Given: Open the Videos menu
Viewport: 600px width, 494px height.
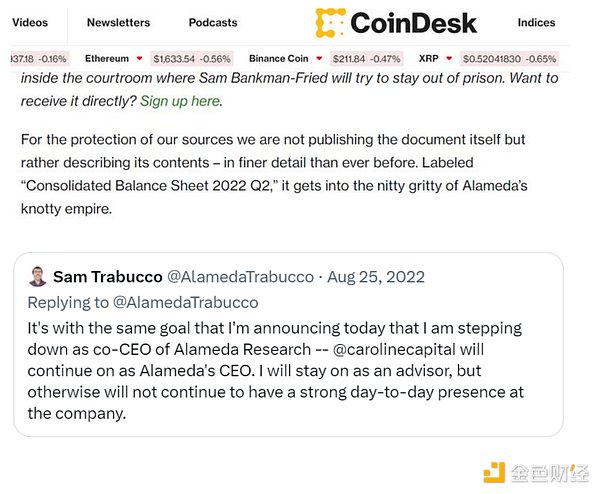Looking at the screenshot, I should point(30,22).
